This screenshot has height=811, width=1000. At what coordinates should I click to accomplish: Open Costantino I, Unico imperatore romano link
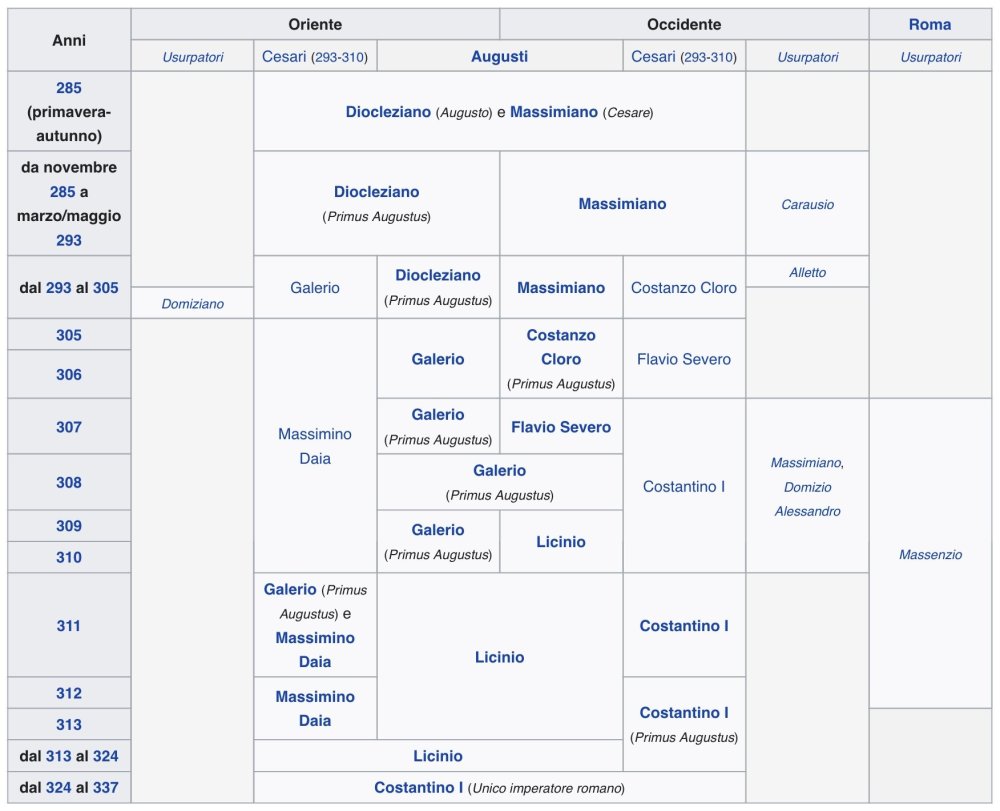[418, 787]
